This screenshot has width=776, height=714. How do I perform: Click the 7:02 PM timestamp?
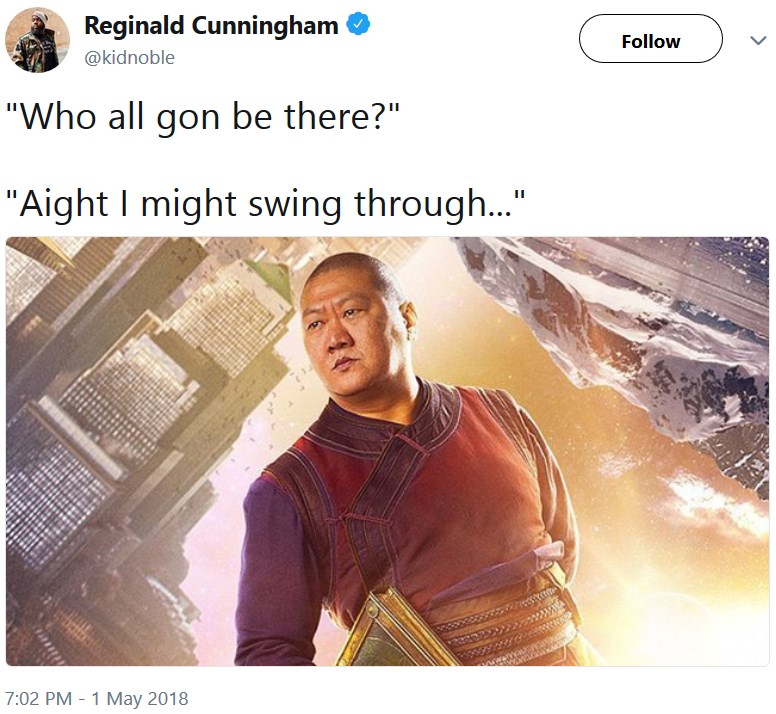(39, 699)
